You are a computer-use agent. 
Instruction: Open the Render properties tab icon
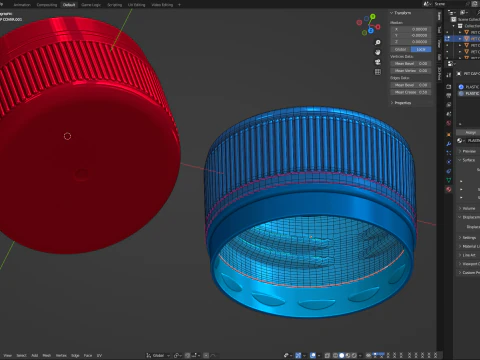[x=449, y=87]
